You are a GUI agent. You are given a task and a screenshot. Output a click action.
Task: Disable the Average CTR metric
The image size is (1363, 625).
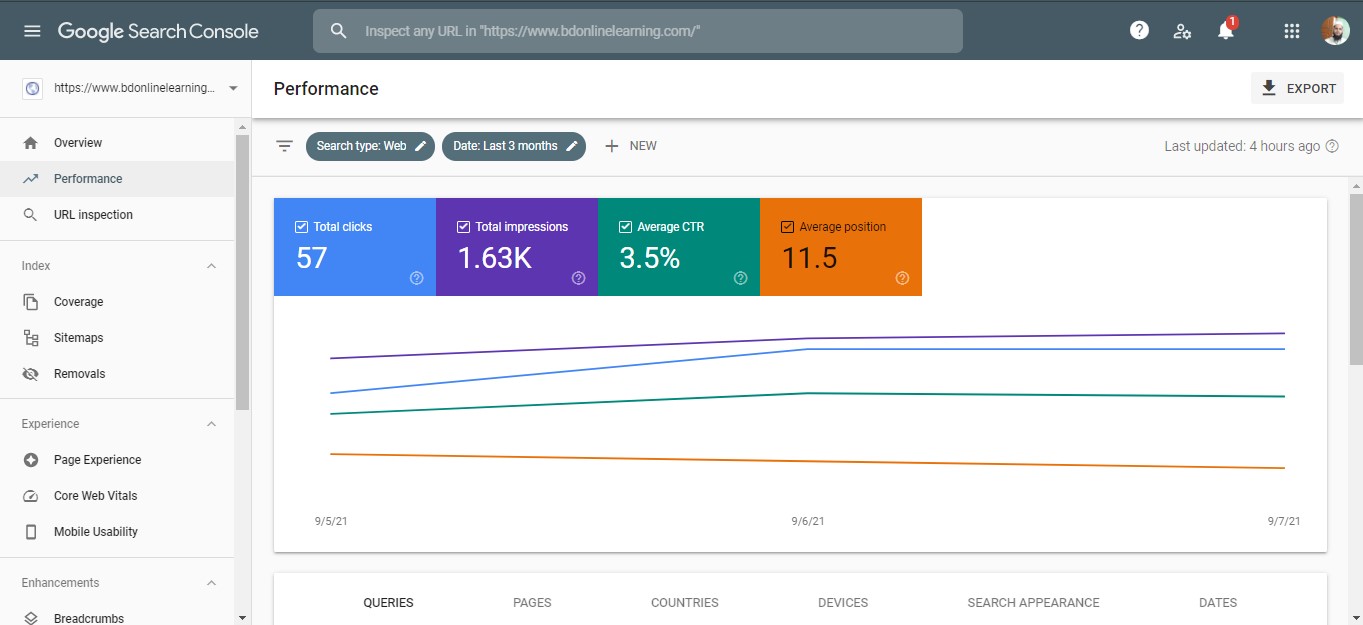[625, 226]
